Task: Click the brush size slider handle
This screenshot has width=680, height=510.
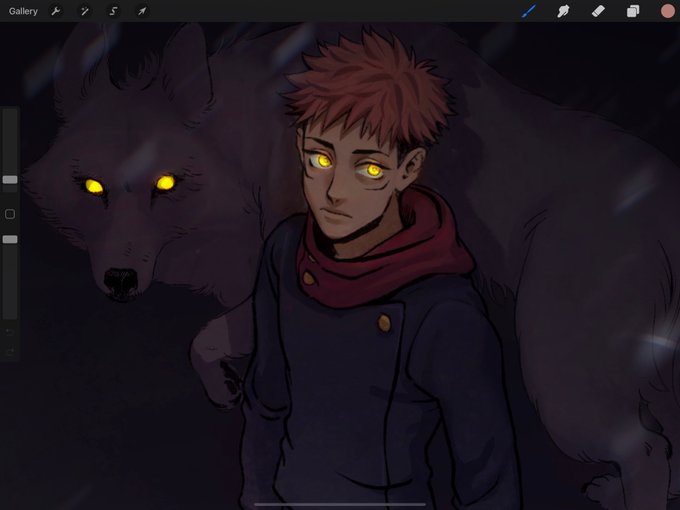Action: click(10, 180)
